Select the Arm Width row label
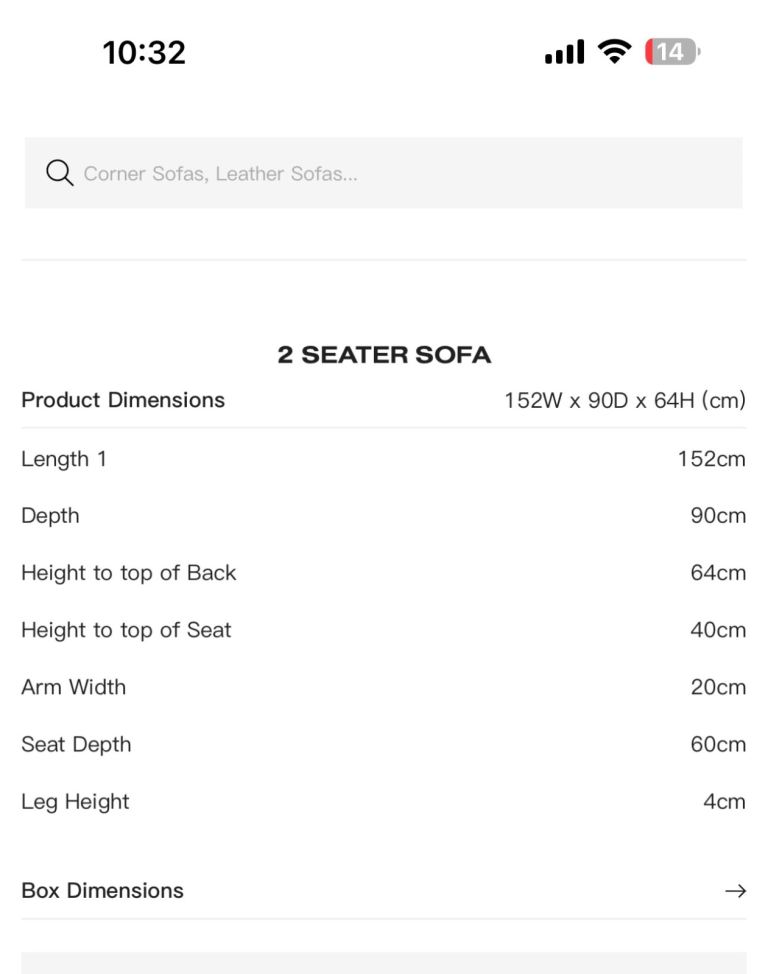The image size is (768, 974). coord(73,687)
